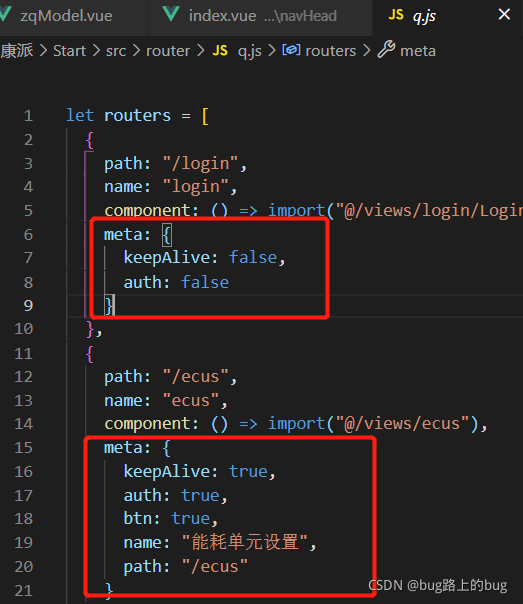Switch to the zqModel.vue tab
Image resolution: width=523 pixels, height=604 pixels.
(66, 16)
